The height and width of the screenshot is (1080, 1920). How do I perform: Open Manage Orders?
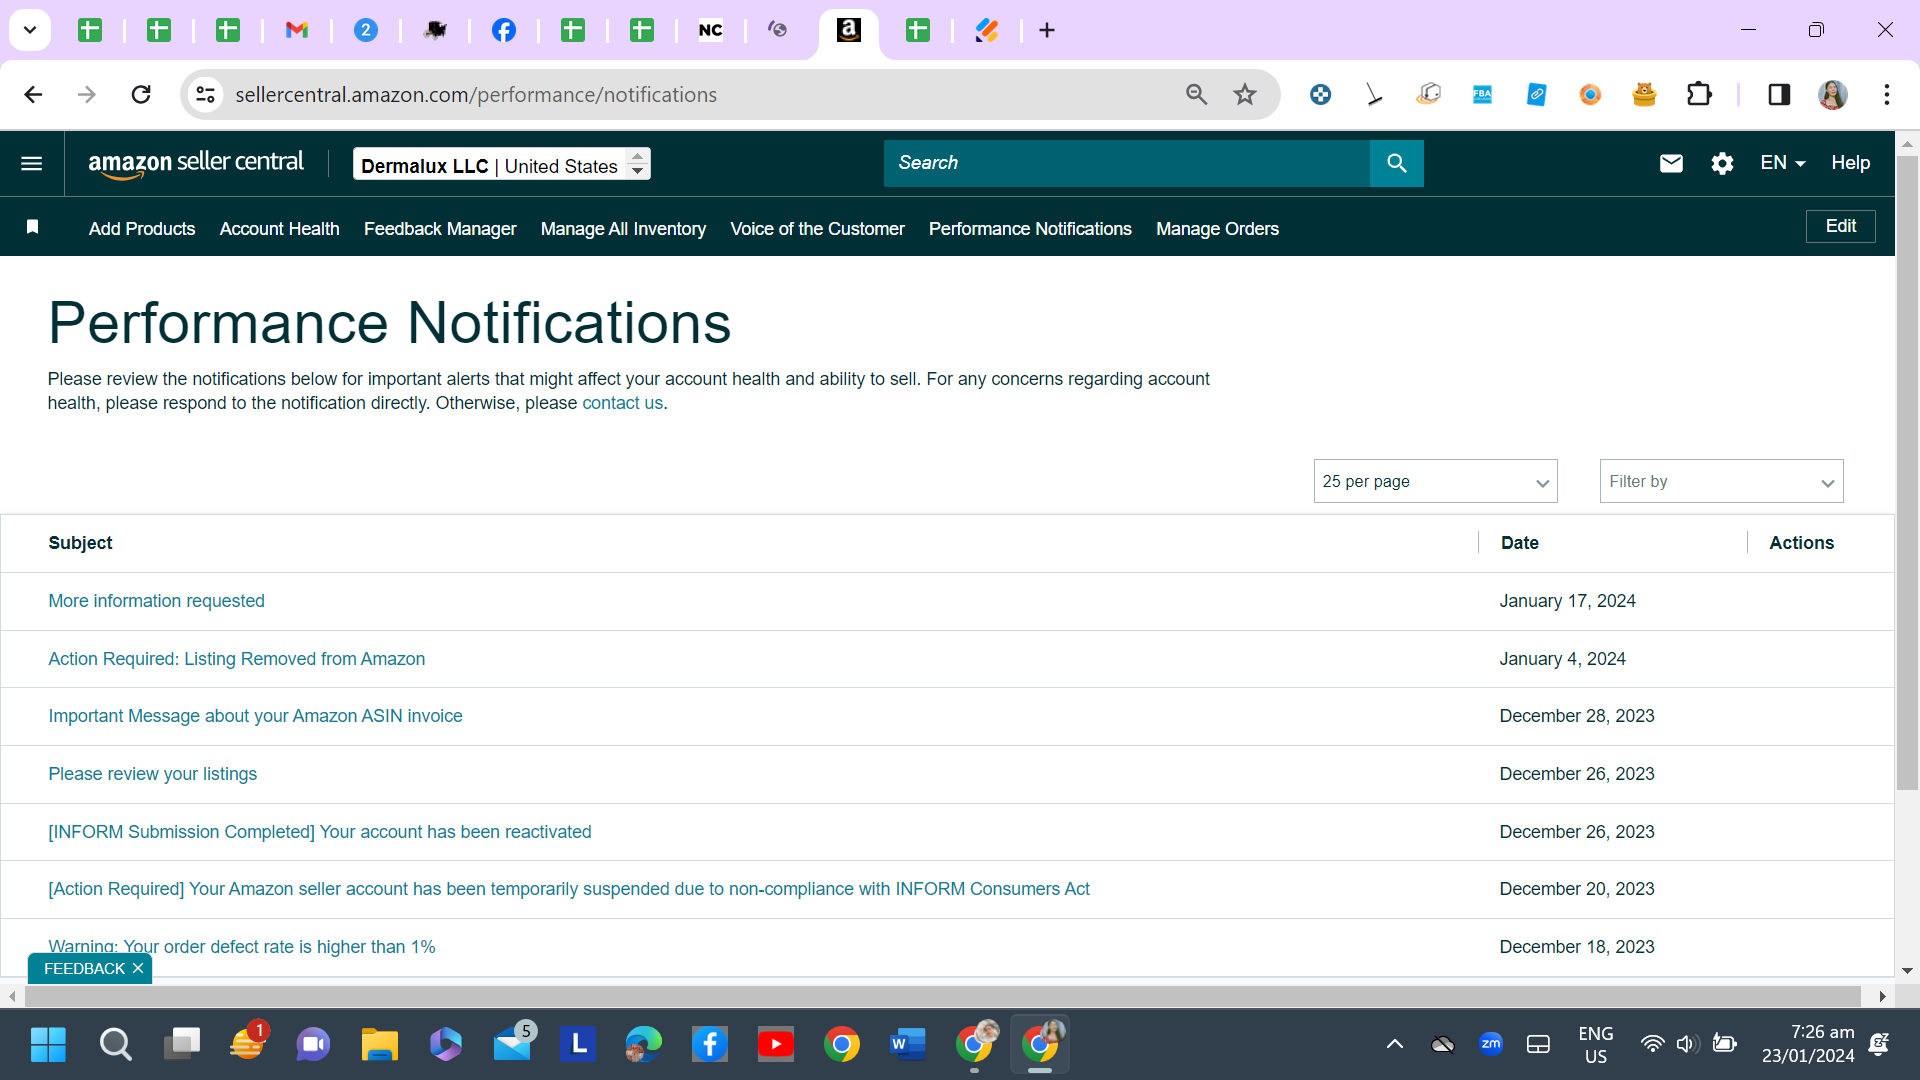pos(1217,229)
